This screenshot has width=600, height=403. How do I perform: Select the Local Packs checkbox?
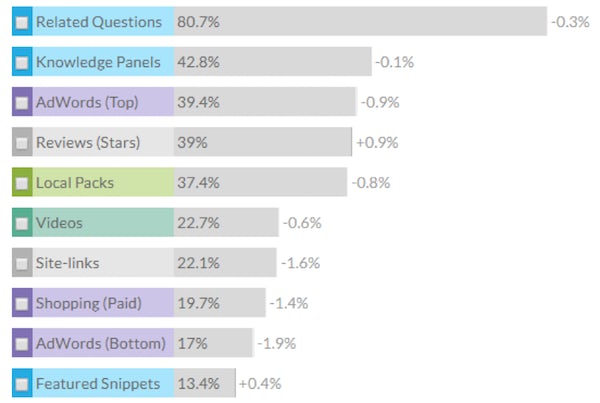[22, 183]
